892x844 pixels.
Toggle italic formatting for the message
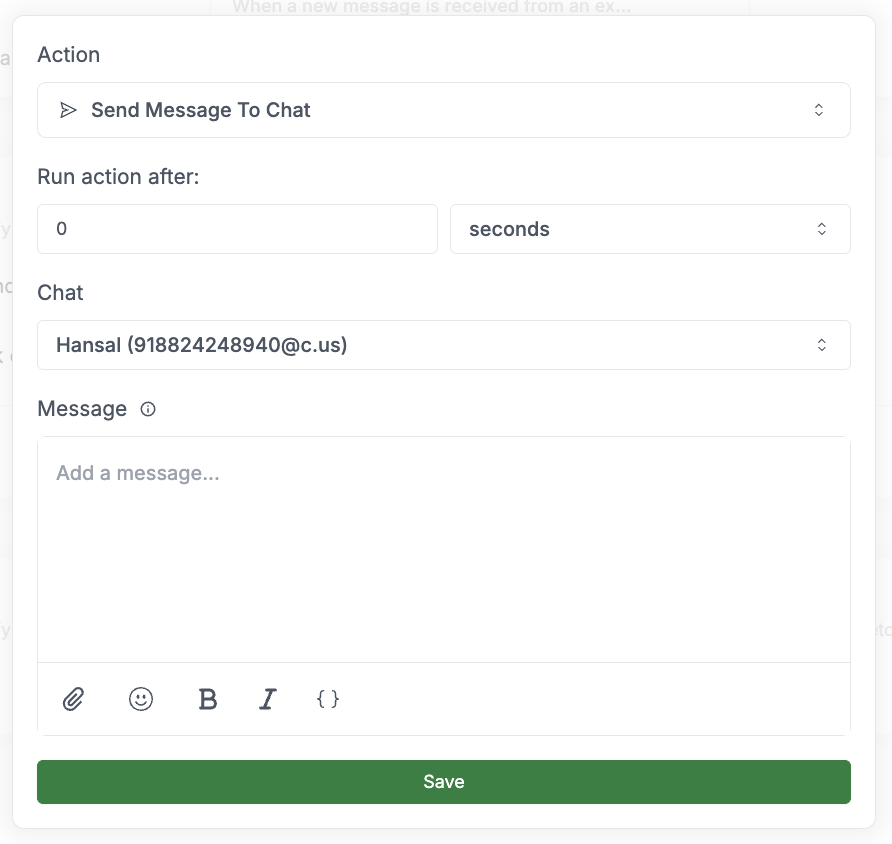click(267, 699)
